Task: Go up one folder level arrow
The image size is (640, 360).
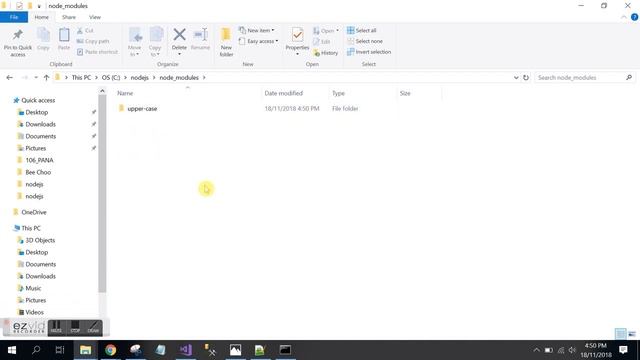Action: tap(46, 78)
